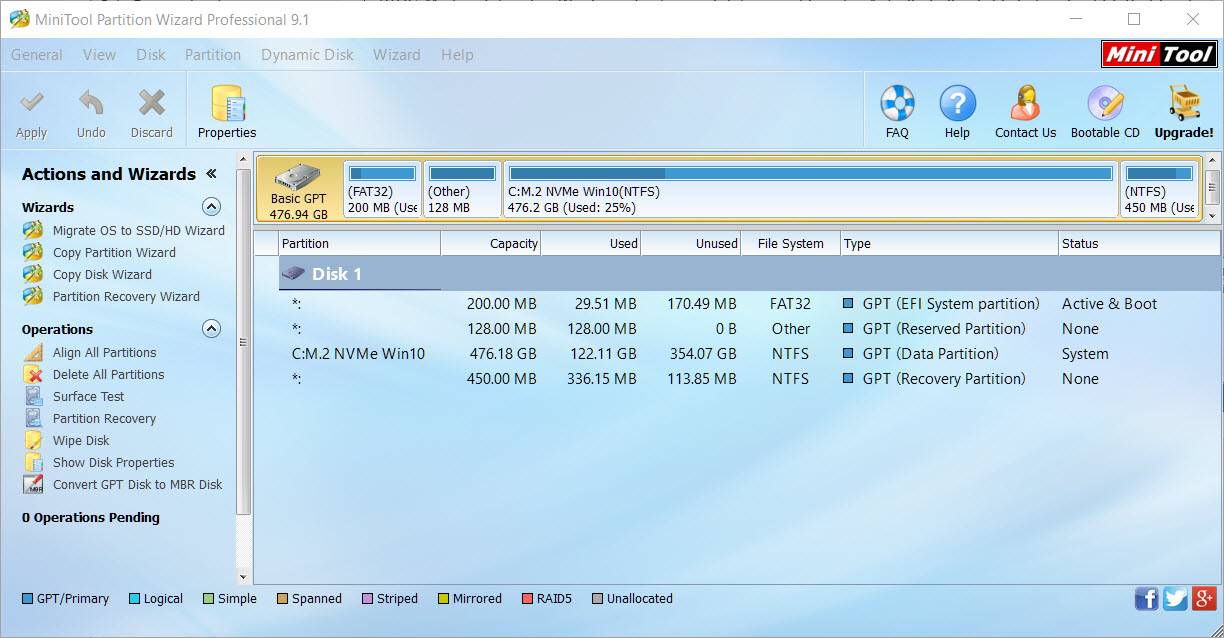Collapse the Wizards section
The height and width of the screenshot is (638, 1224).
pyautogui.click(x=211, y=207)
